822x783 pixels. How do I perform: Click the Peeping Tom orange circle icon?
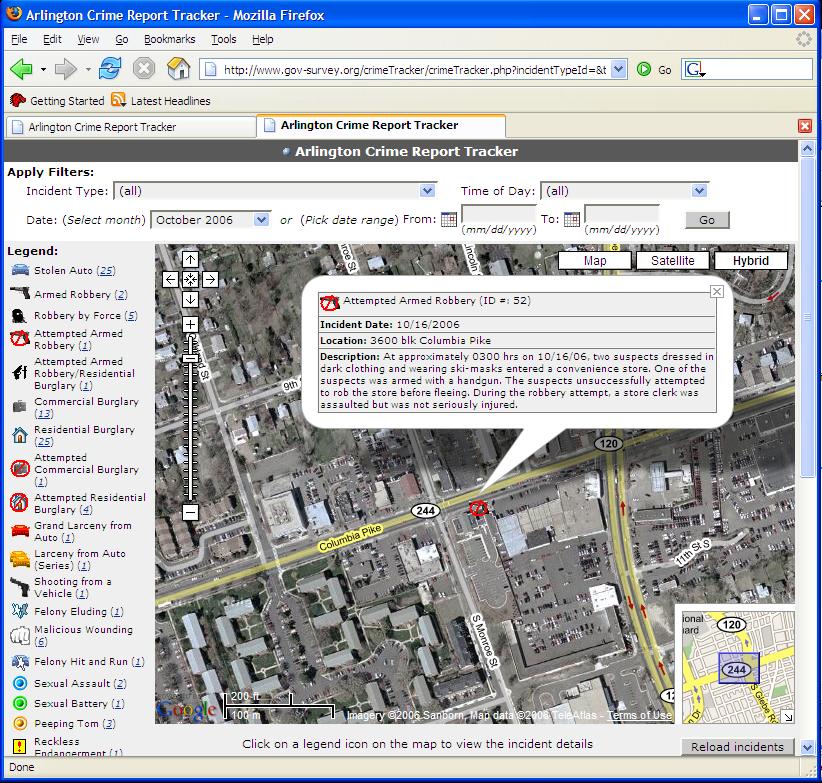click(x=20, y=723)
